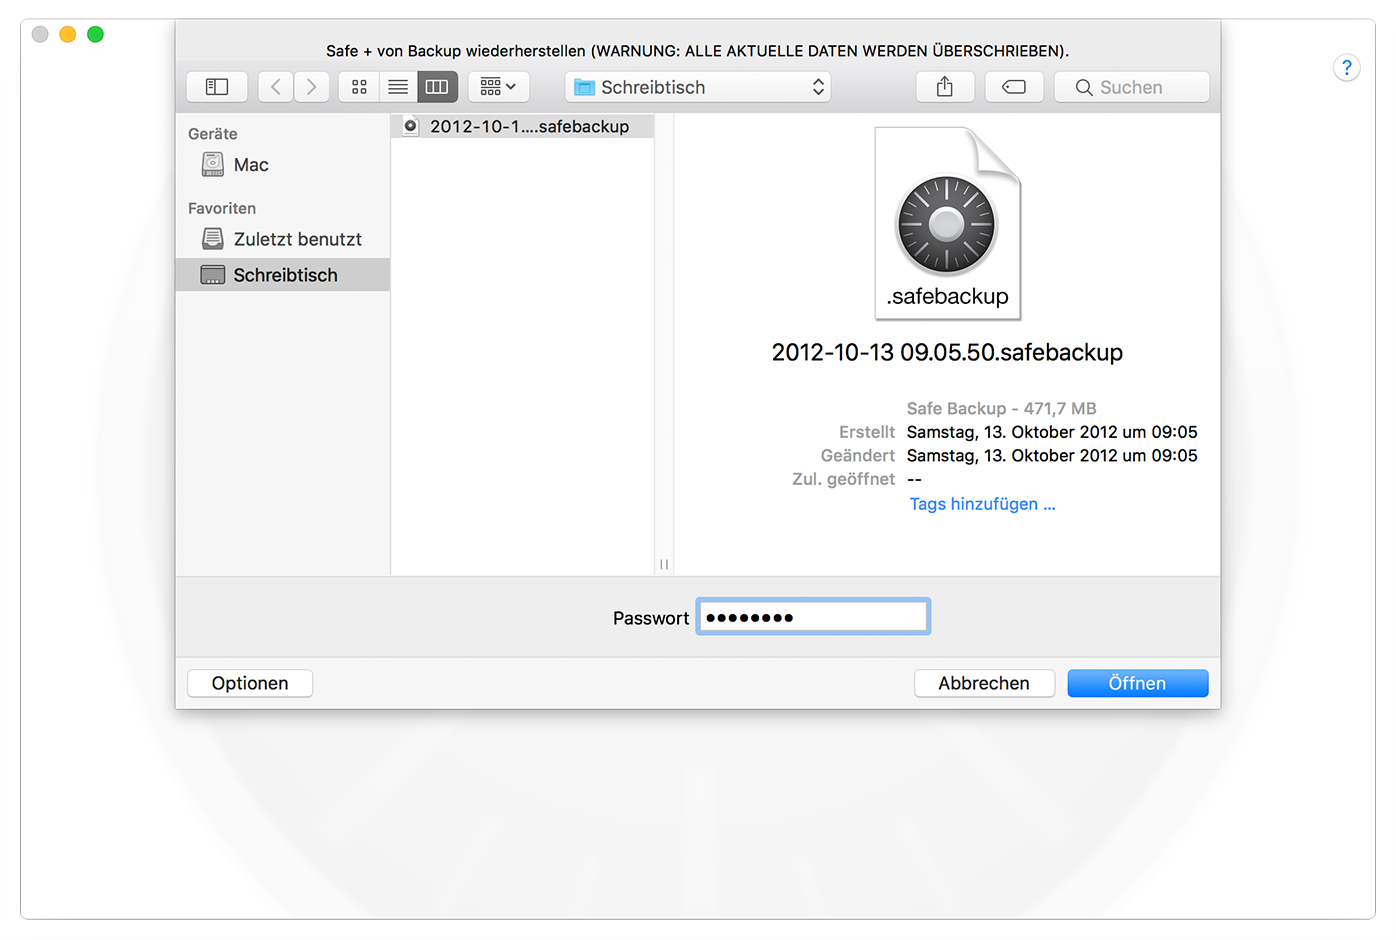The image size is (1396, 940).
Task: Click the small safebackup file icon
Action: (410, 126)
